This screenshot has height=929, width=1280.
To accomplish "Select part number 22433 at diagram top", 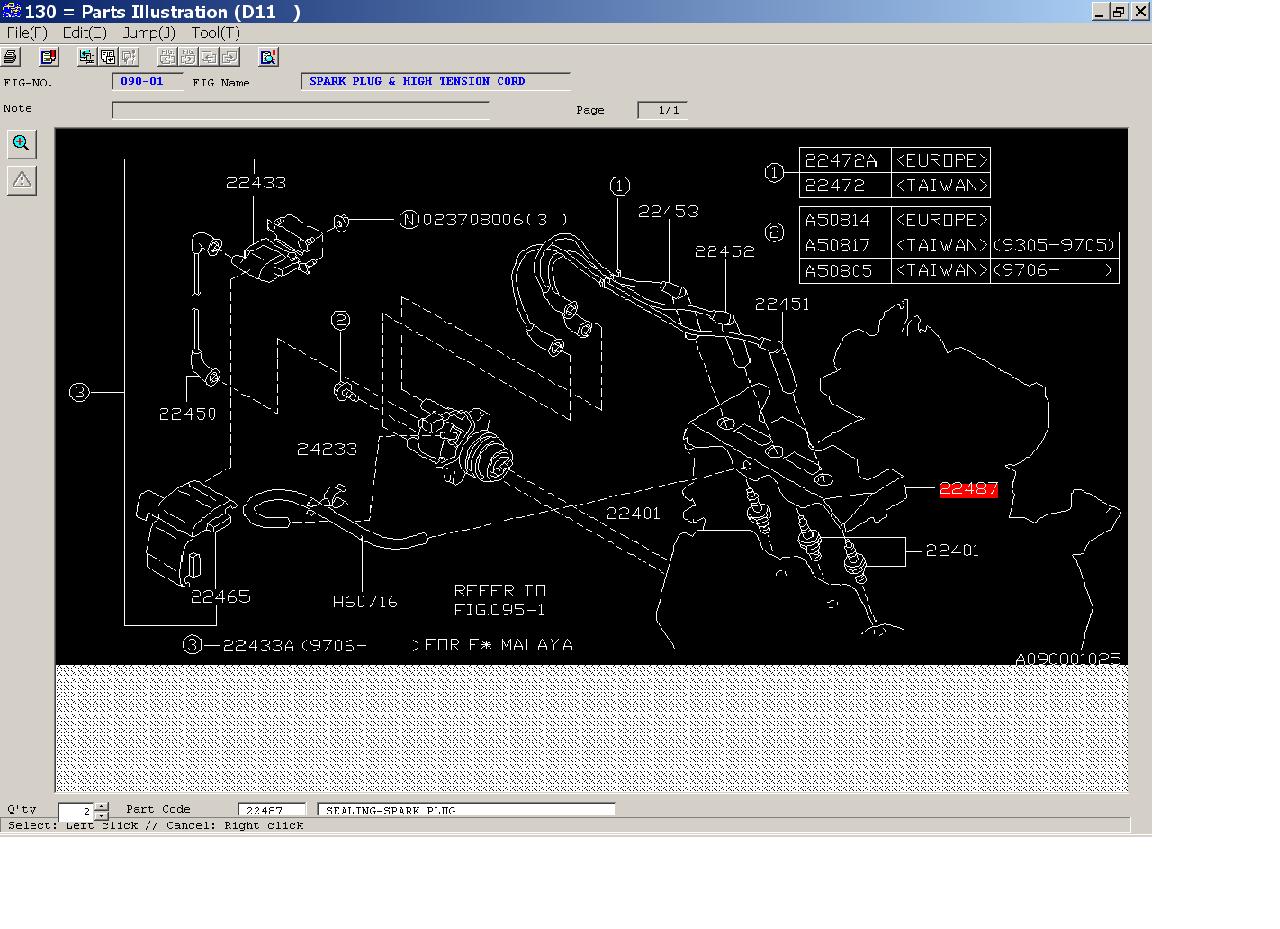I will (x=256, y=182).
